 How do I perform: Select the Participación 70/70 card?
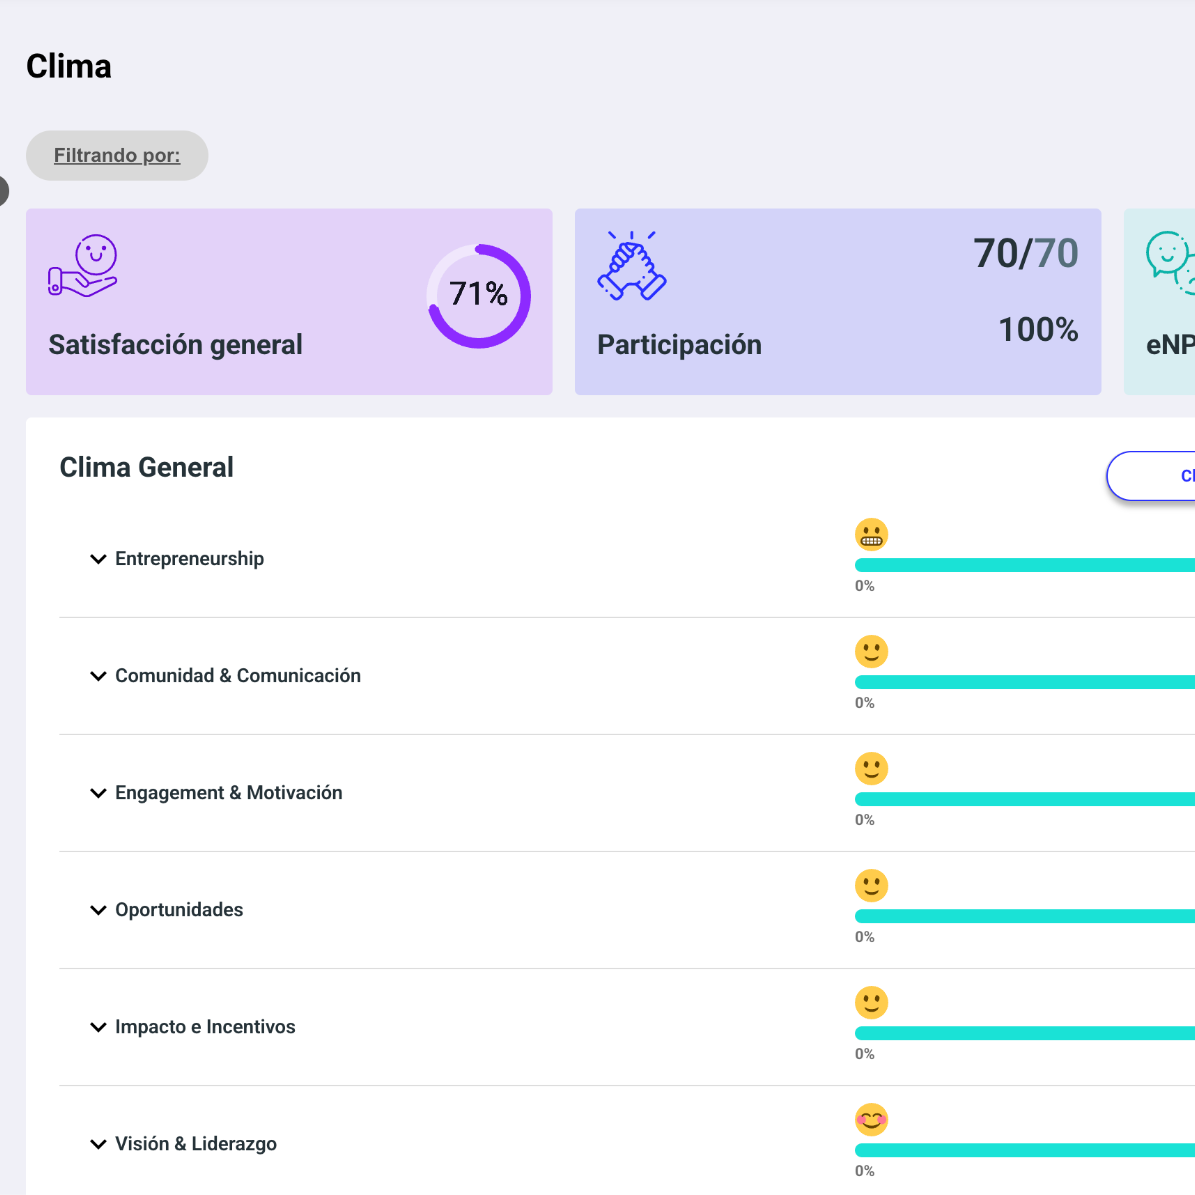pyautogui.click(x=837, y=302)
